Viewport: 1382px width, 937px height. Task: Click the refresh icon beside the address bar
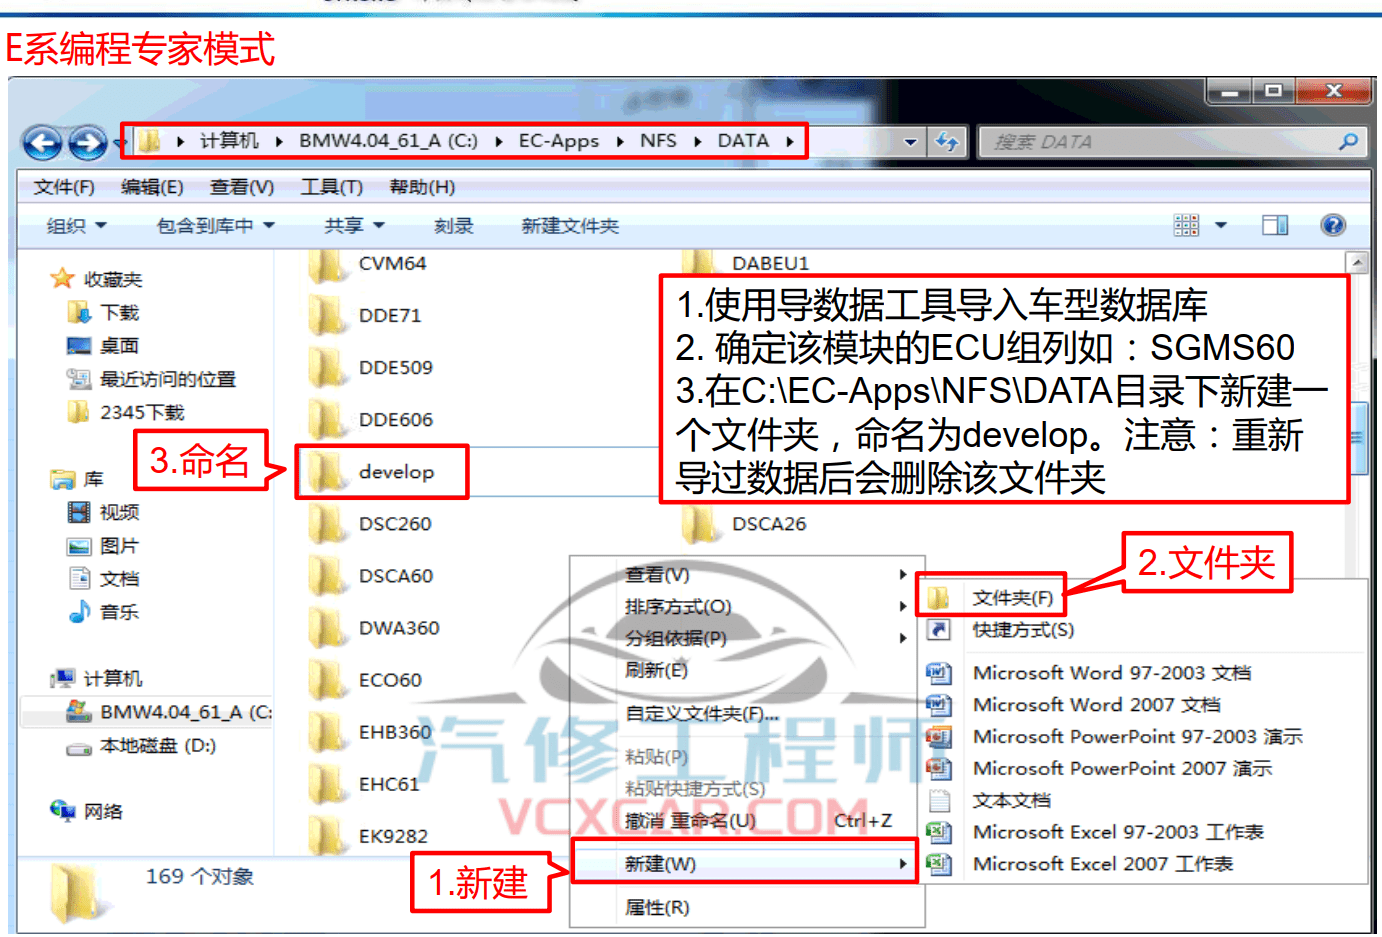[946, 141]
